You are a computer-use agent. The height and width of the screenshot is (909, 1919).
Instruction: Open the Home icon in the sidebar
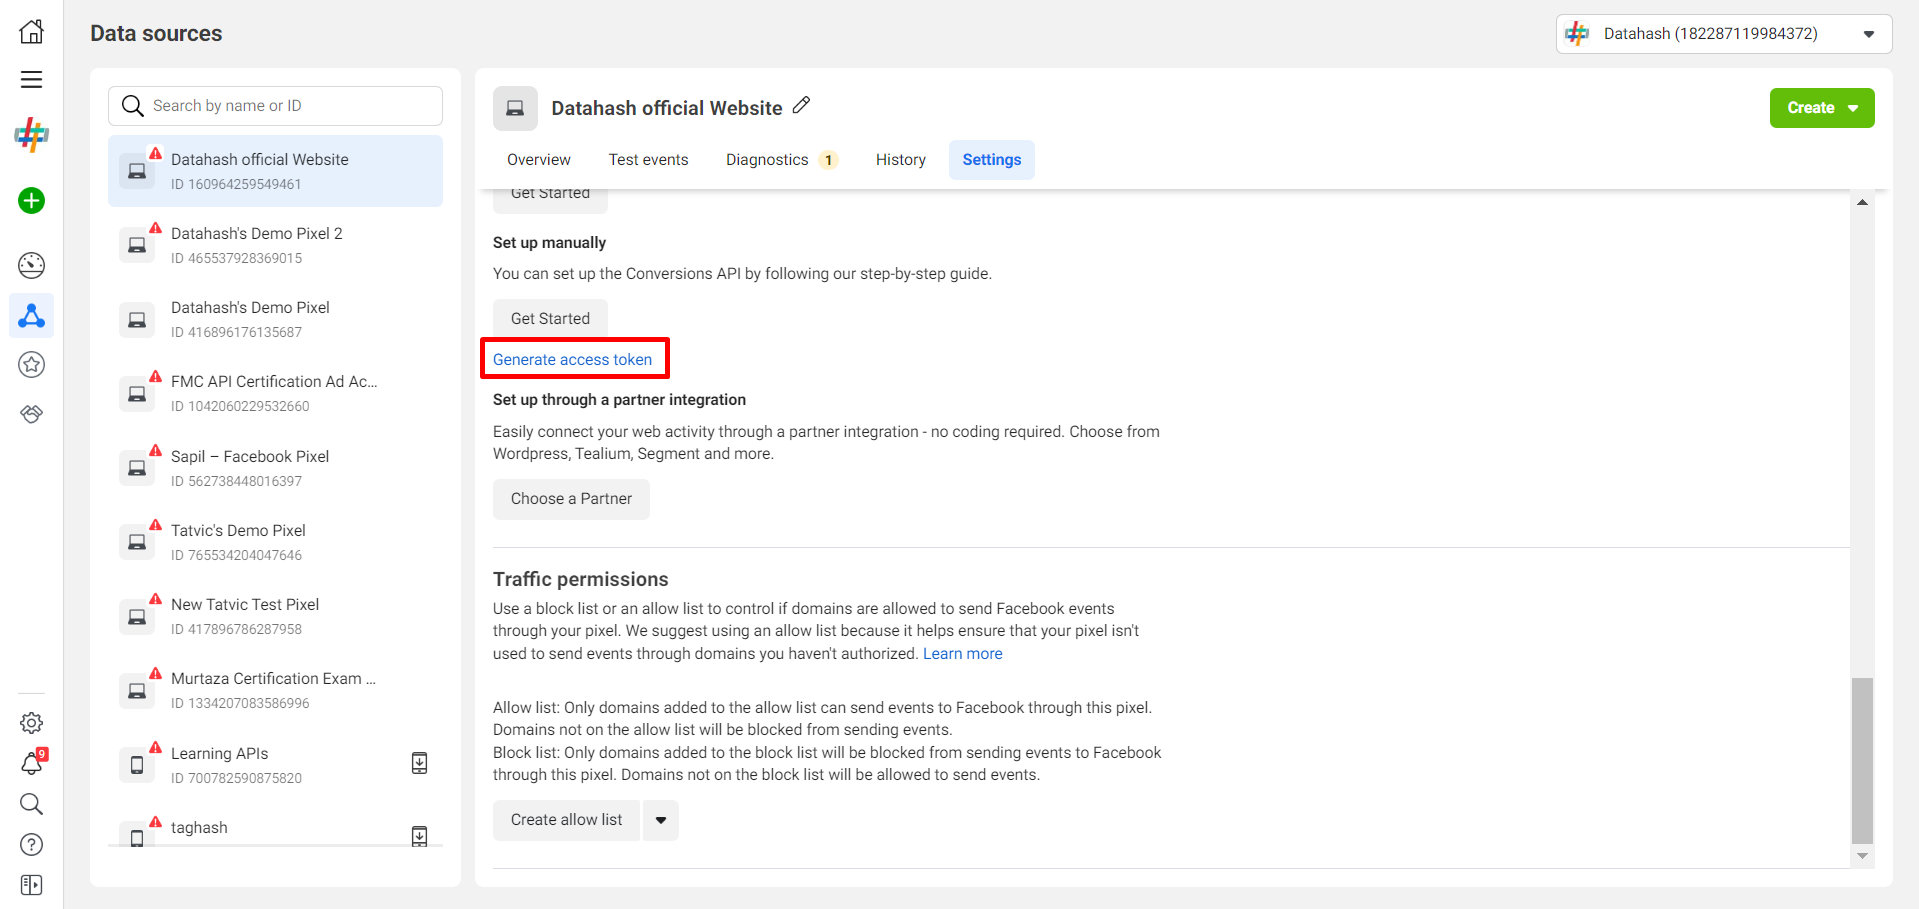32,31
